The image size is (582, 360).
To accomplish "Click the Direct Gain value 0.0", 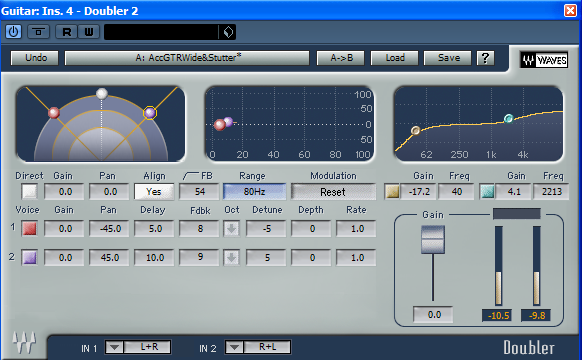I will tap(64, 192).
